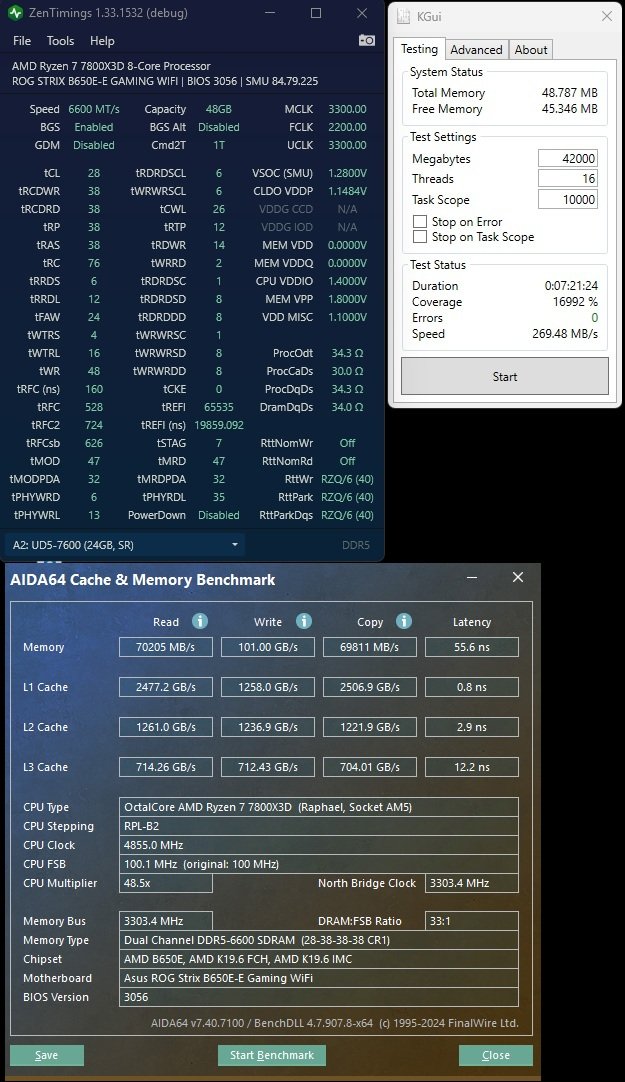
Task: Close the KGui window
Action: point(607,16)
